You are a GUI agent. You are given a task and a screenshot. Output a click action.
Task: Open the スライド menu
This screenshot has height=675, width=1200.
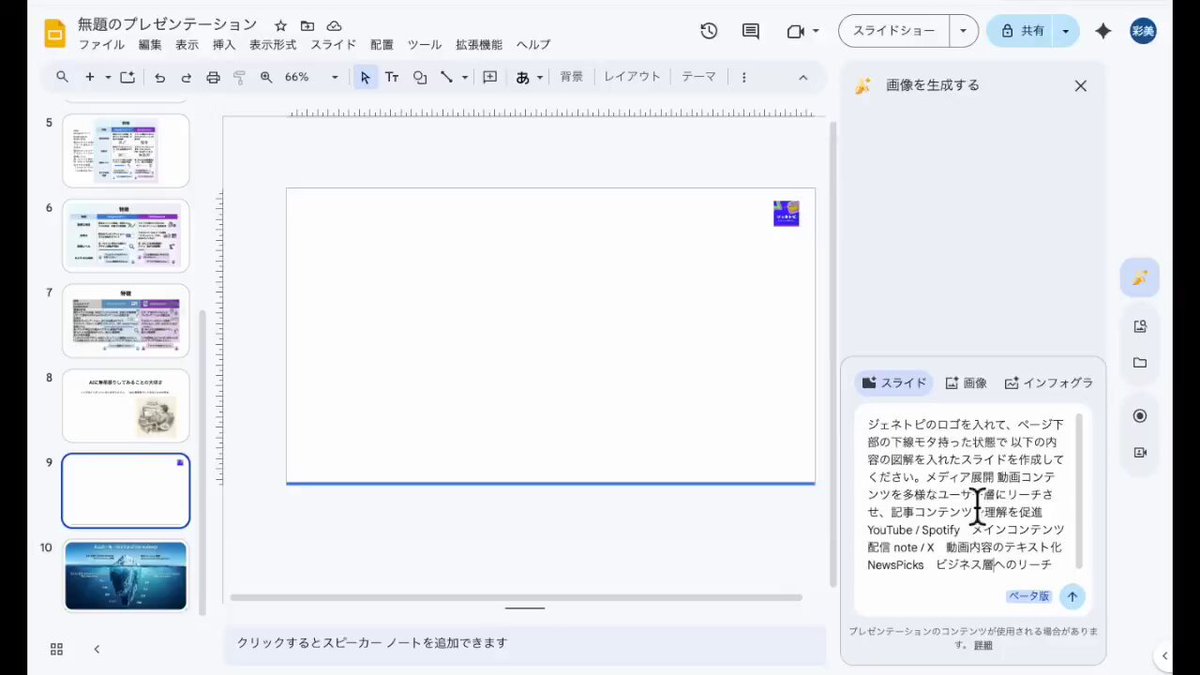pyautogui.click(x=333, y=45)
